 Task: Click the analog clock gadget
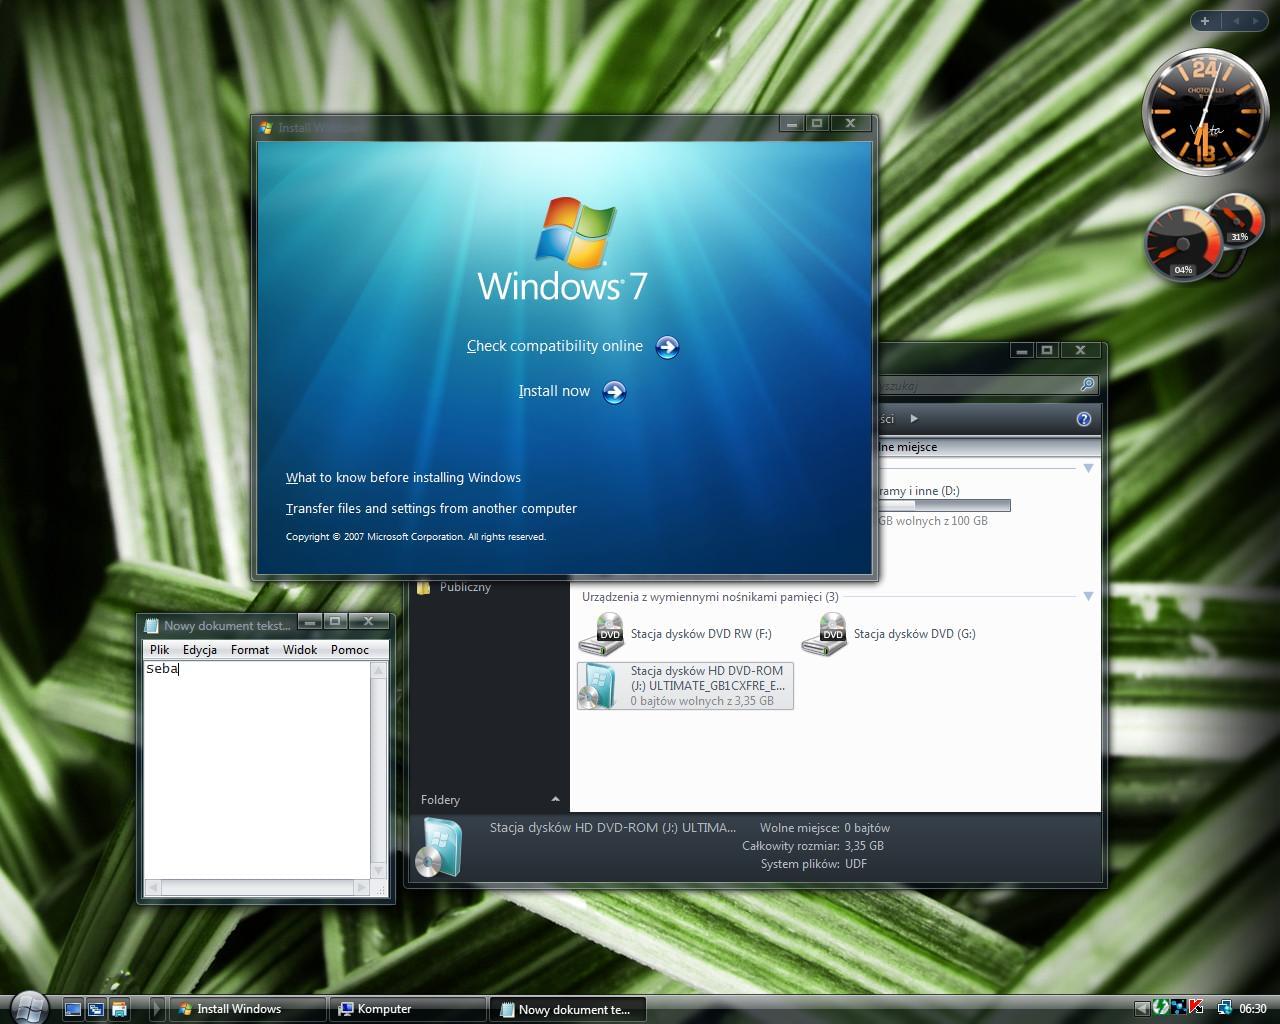point(1204,112)
